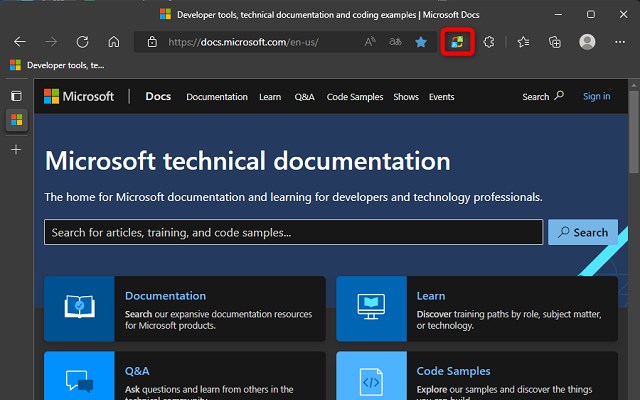Reload the page with refresh icon
The height and width of the screenshot is (400, 640).
[82, 42]
